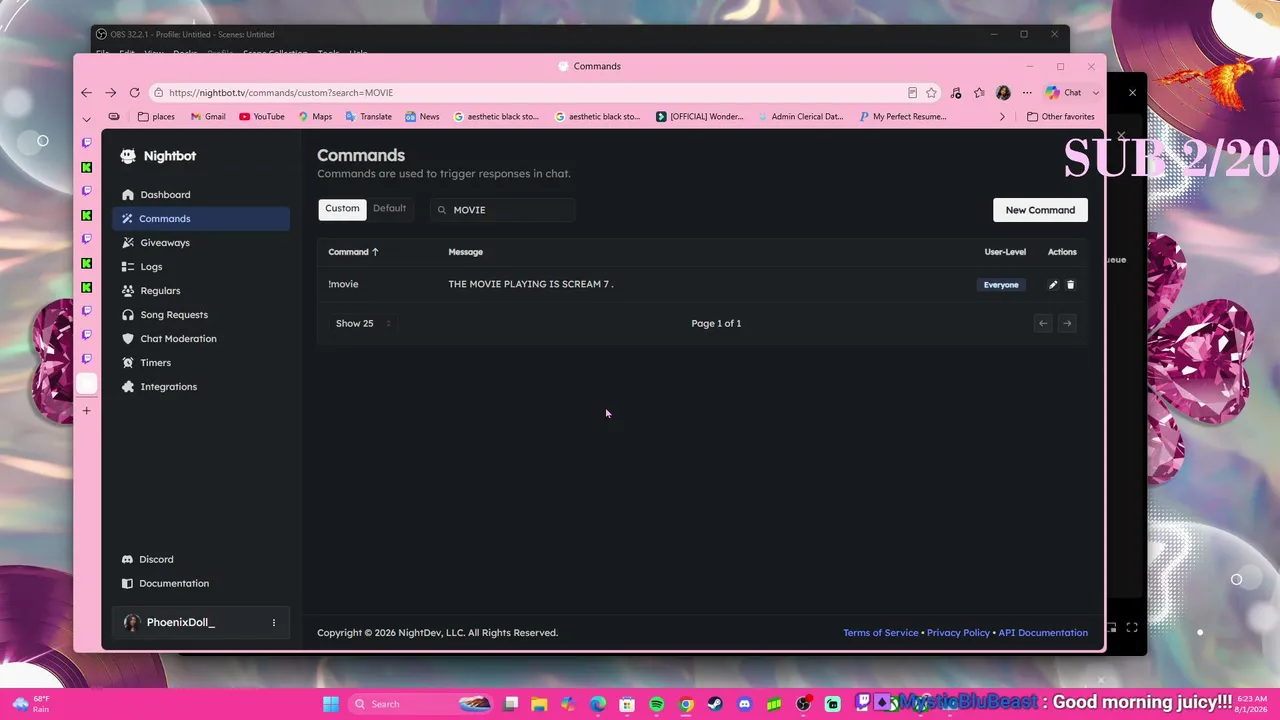Switch to the Custom commands tab
The height and width of the screenshot is (720, 1280).
click(342, 209)
